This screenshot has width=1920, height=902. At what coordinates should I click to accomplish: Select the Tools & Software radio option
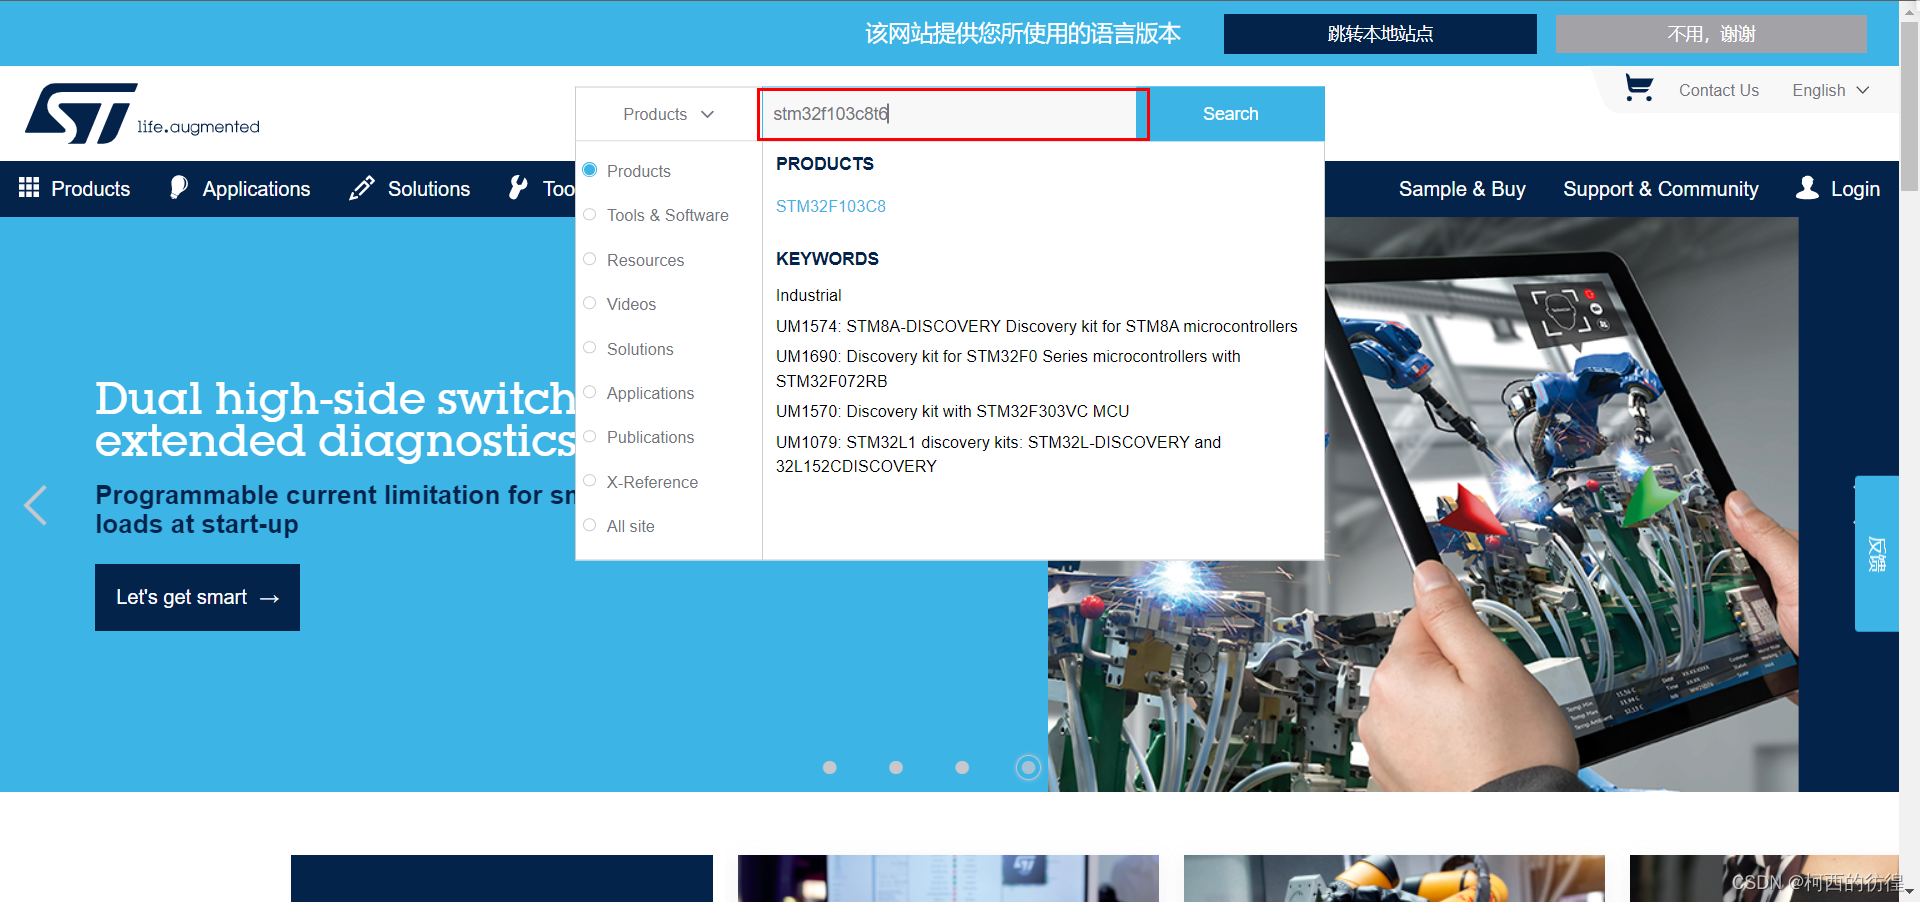tap(590, 214)
